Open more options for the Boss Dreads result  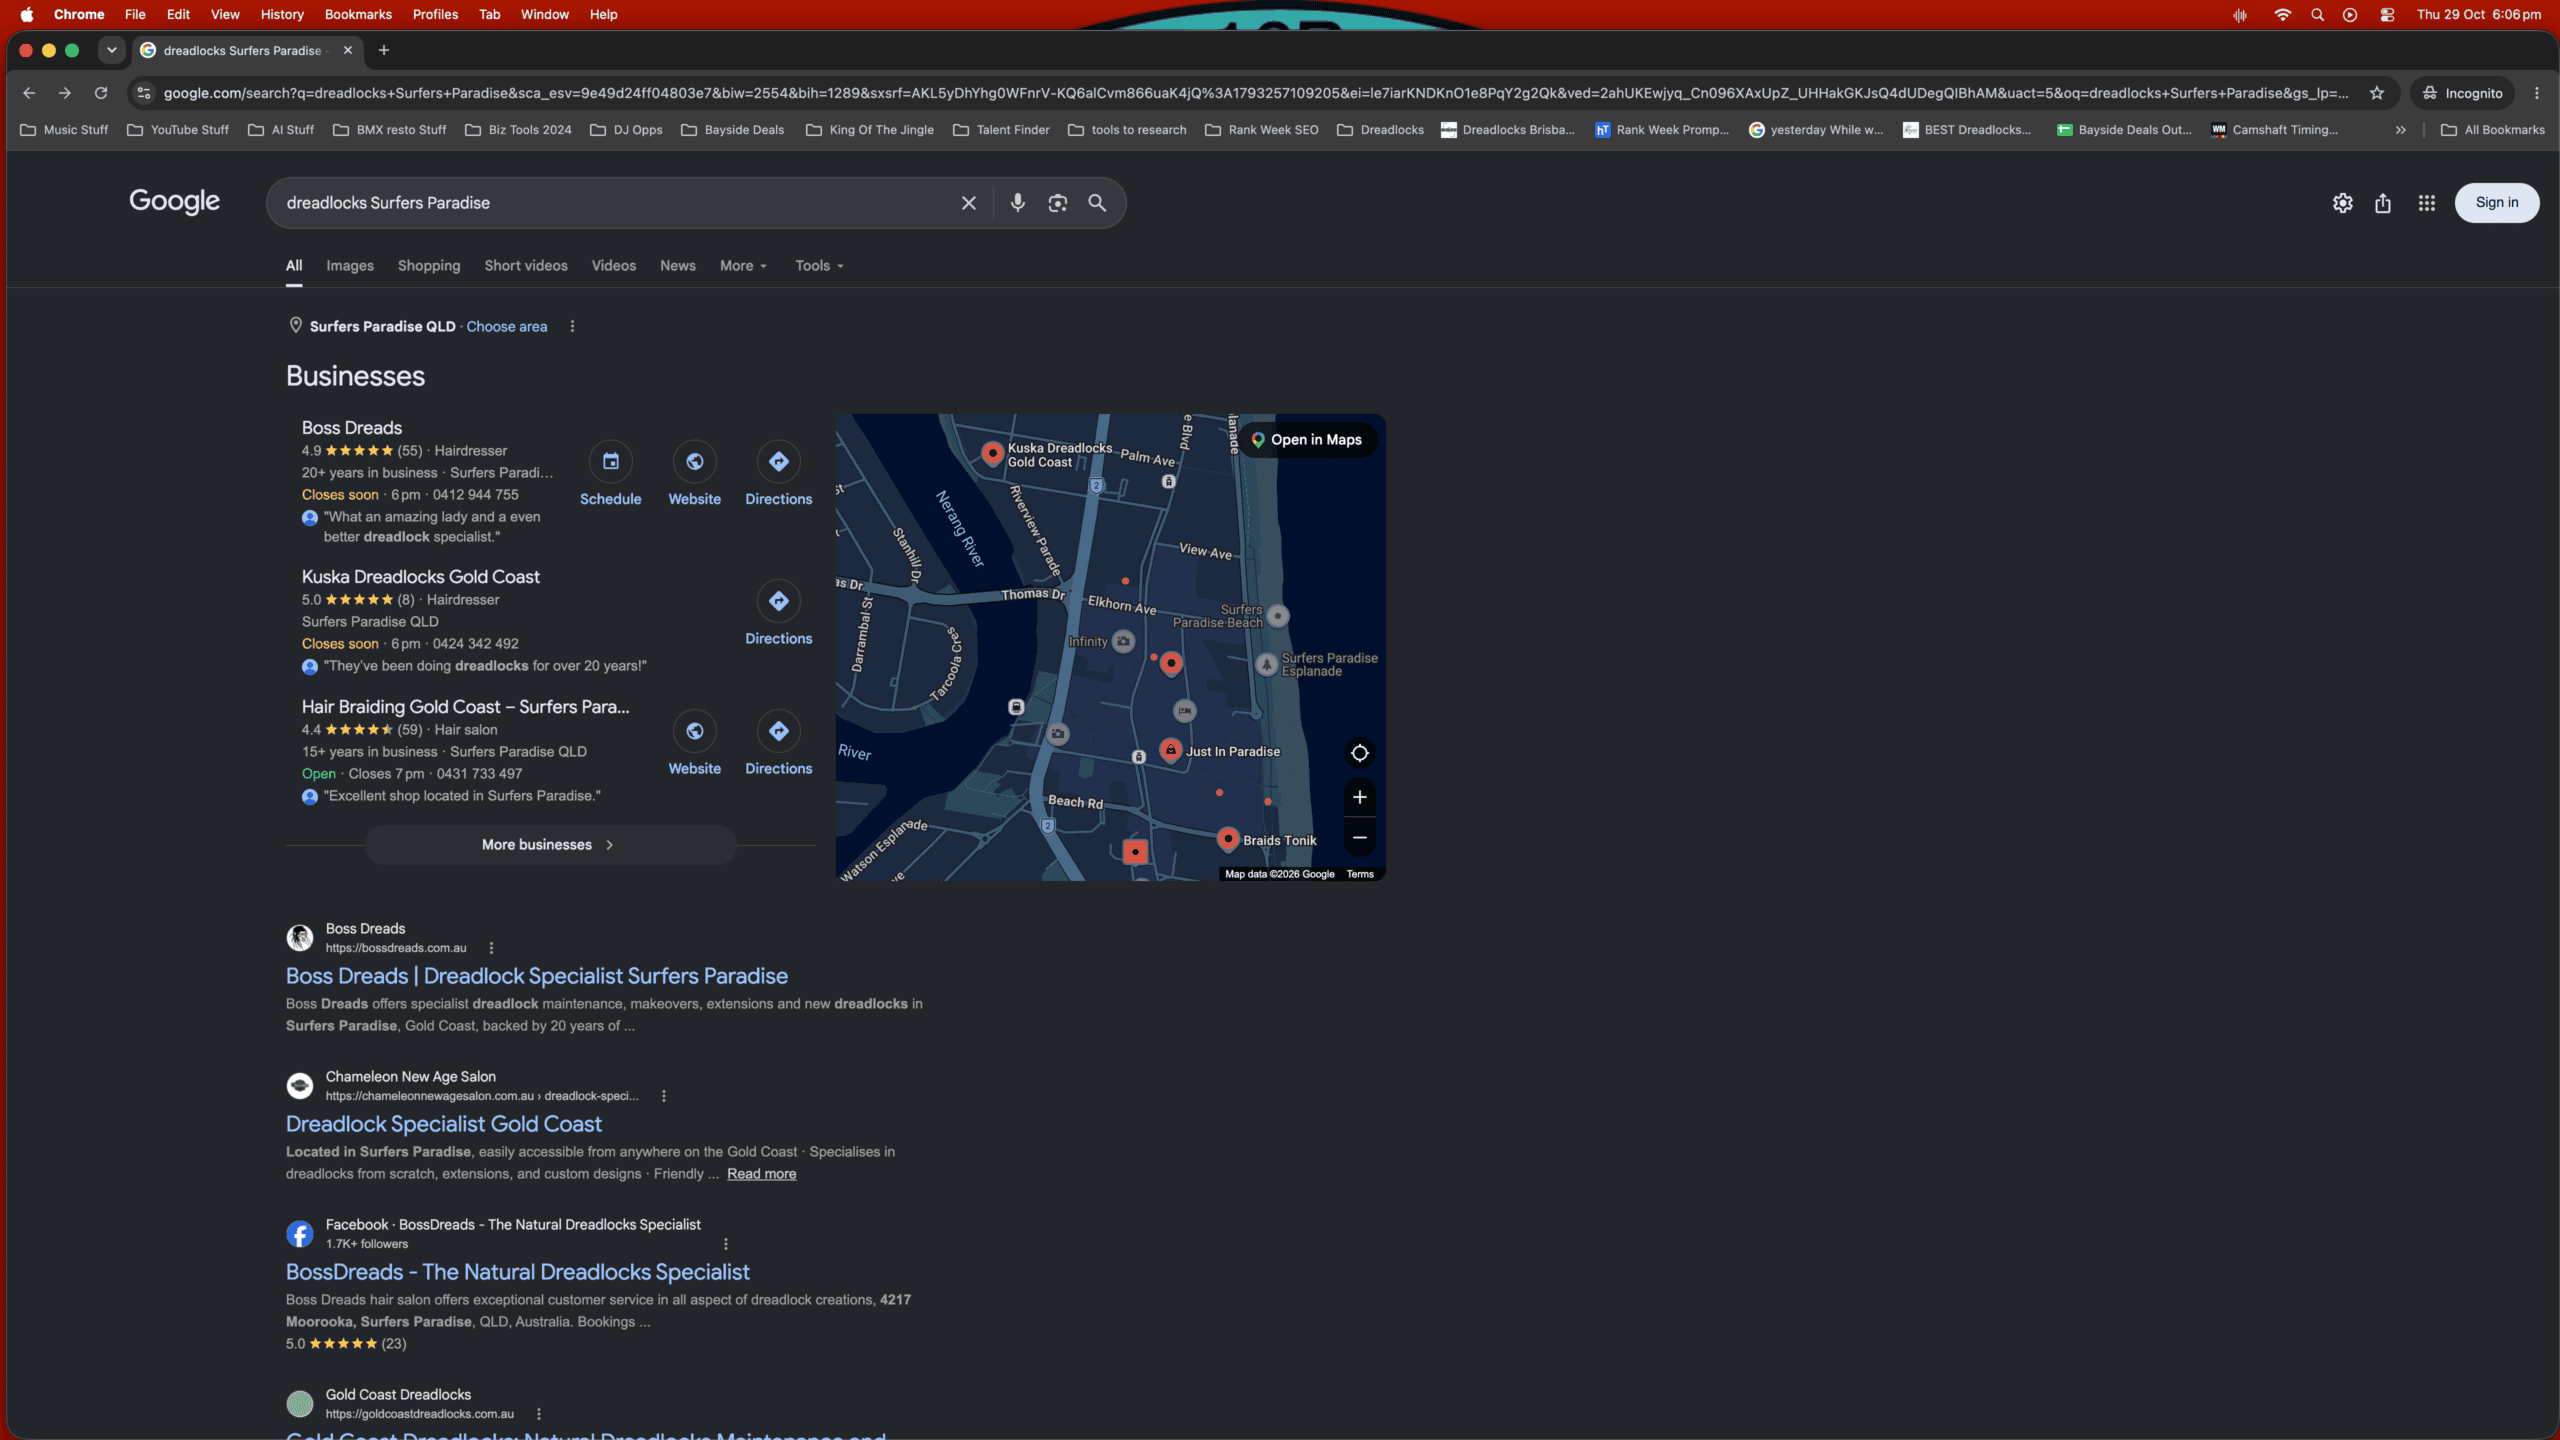pyautogui.click(x=491, y=948)
